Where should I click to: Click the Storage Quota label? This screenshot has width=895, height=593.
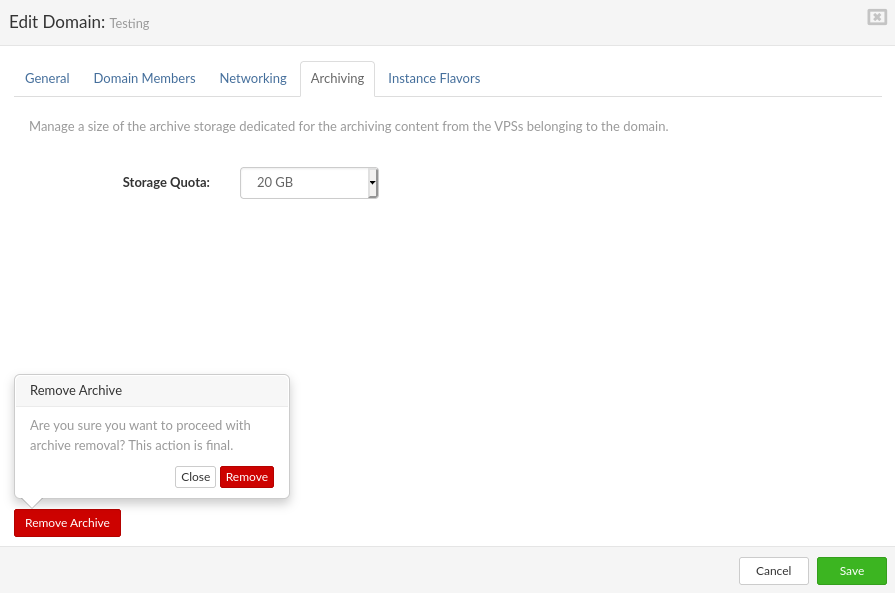click(166, 182)
